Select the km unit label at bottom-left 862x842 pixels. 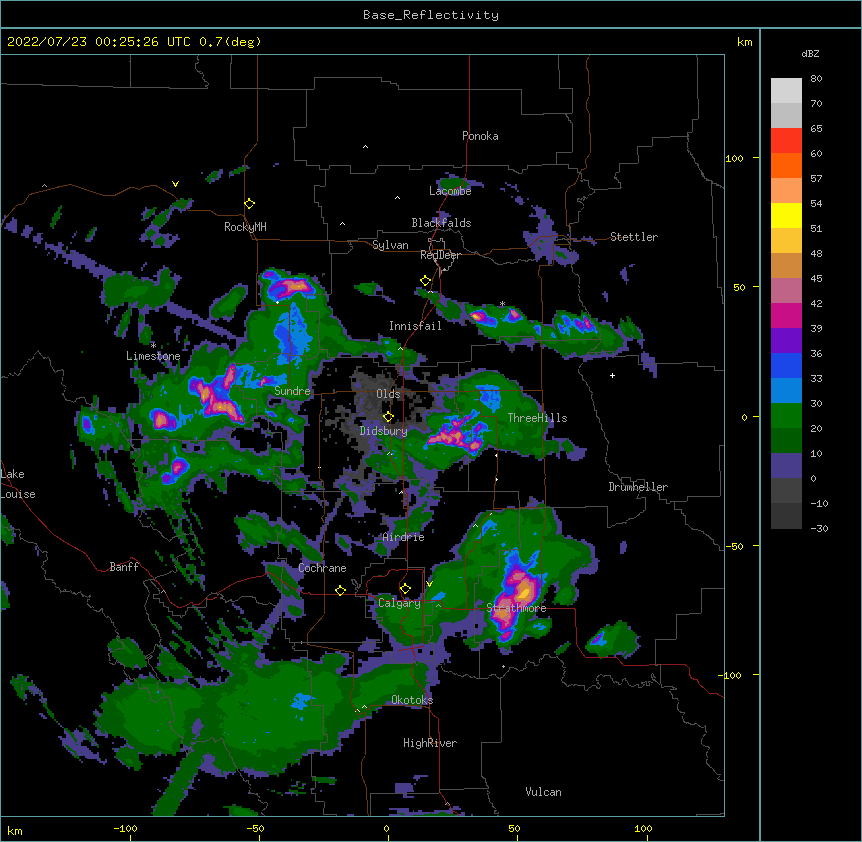pyautogui.click(x=14, y=830)
